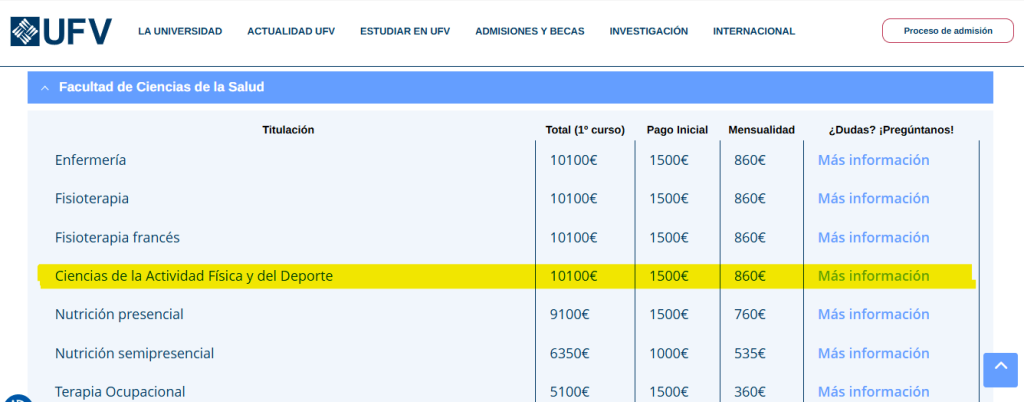Click the Pago Inicial column header
Image resolution: width=1024 pixels, height=402 pixels.
click(677, 130)
